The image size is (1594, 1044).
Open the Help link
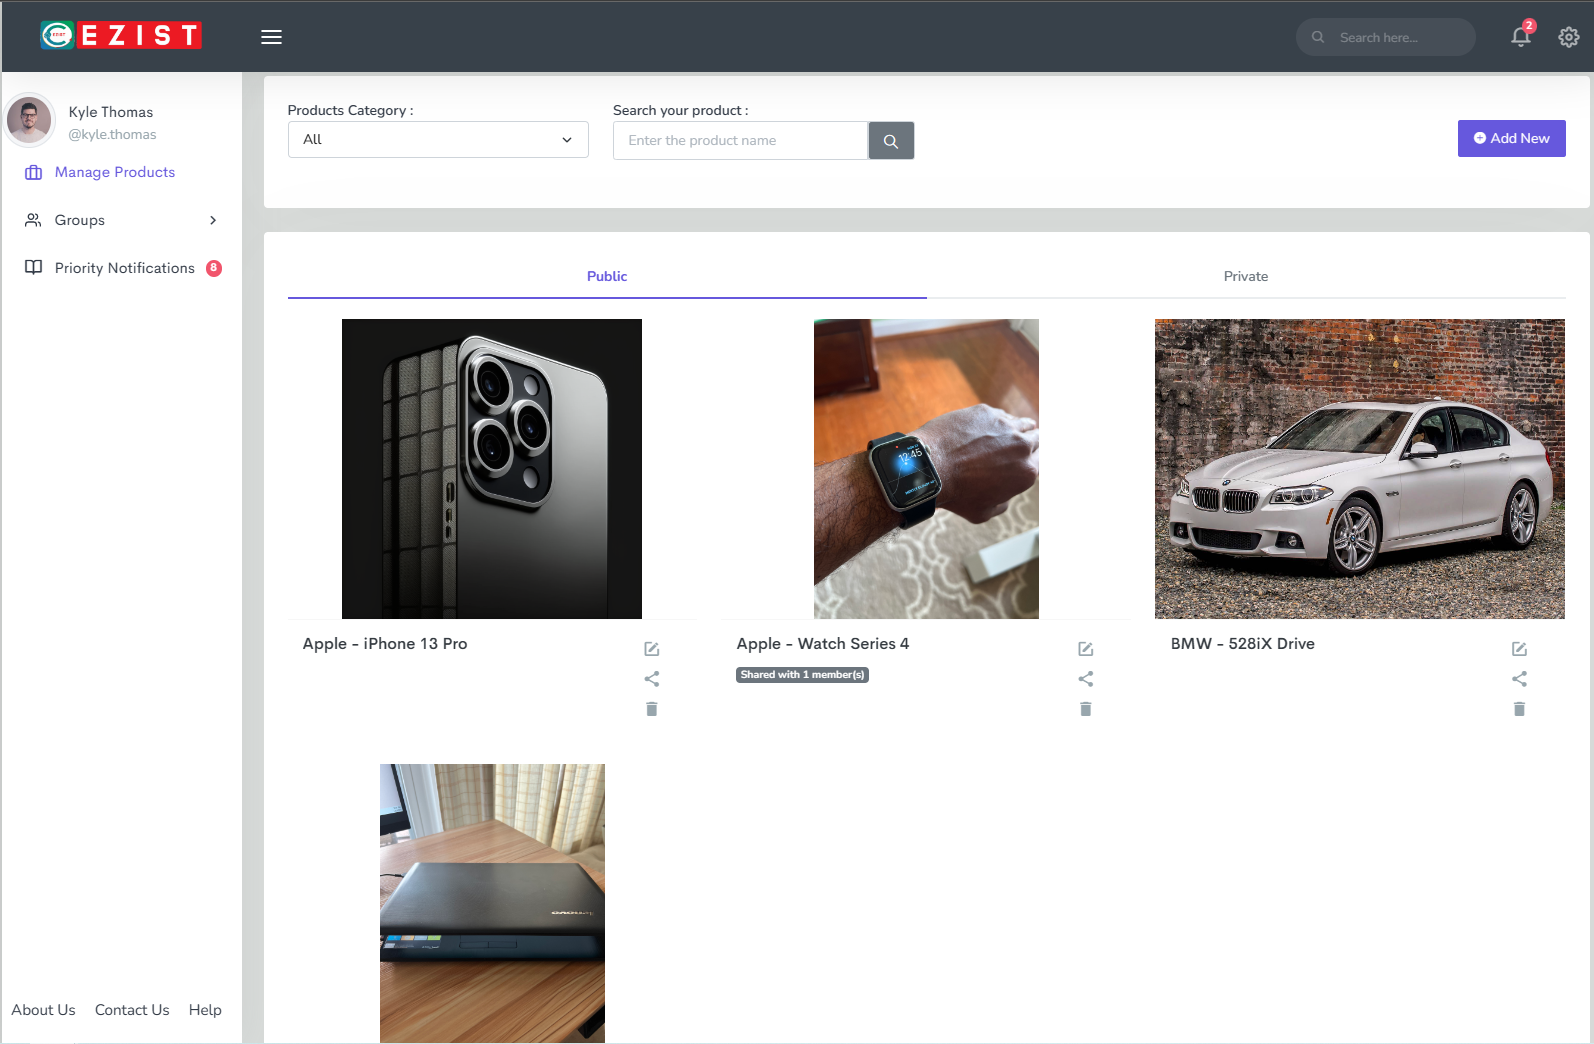pyautogui.click(x=205, y=1010)
